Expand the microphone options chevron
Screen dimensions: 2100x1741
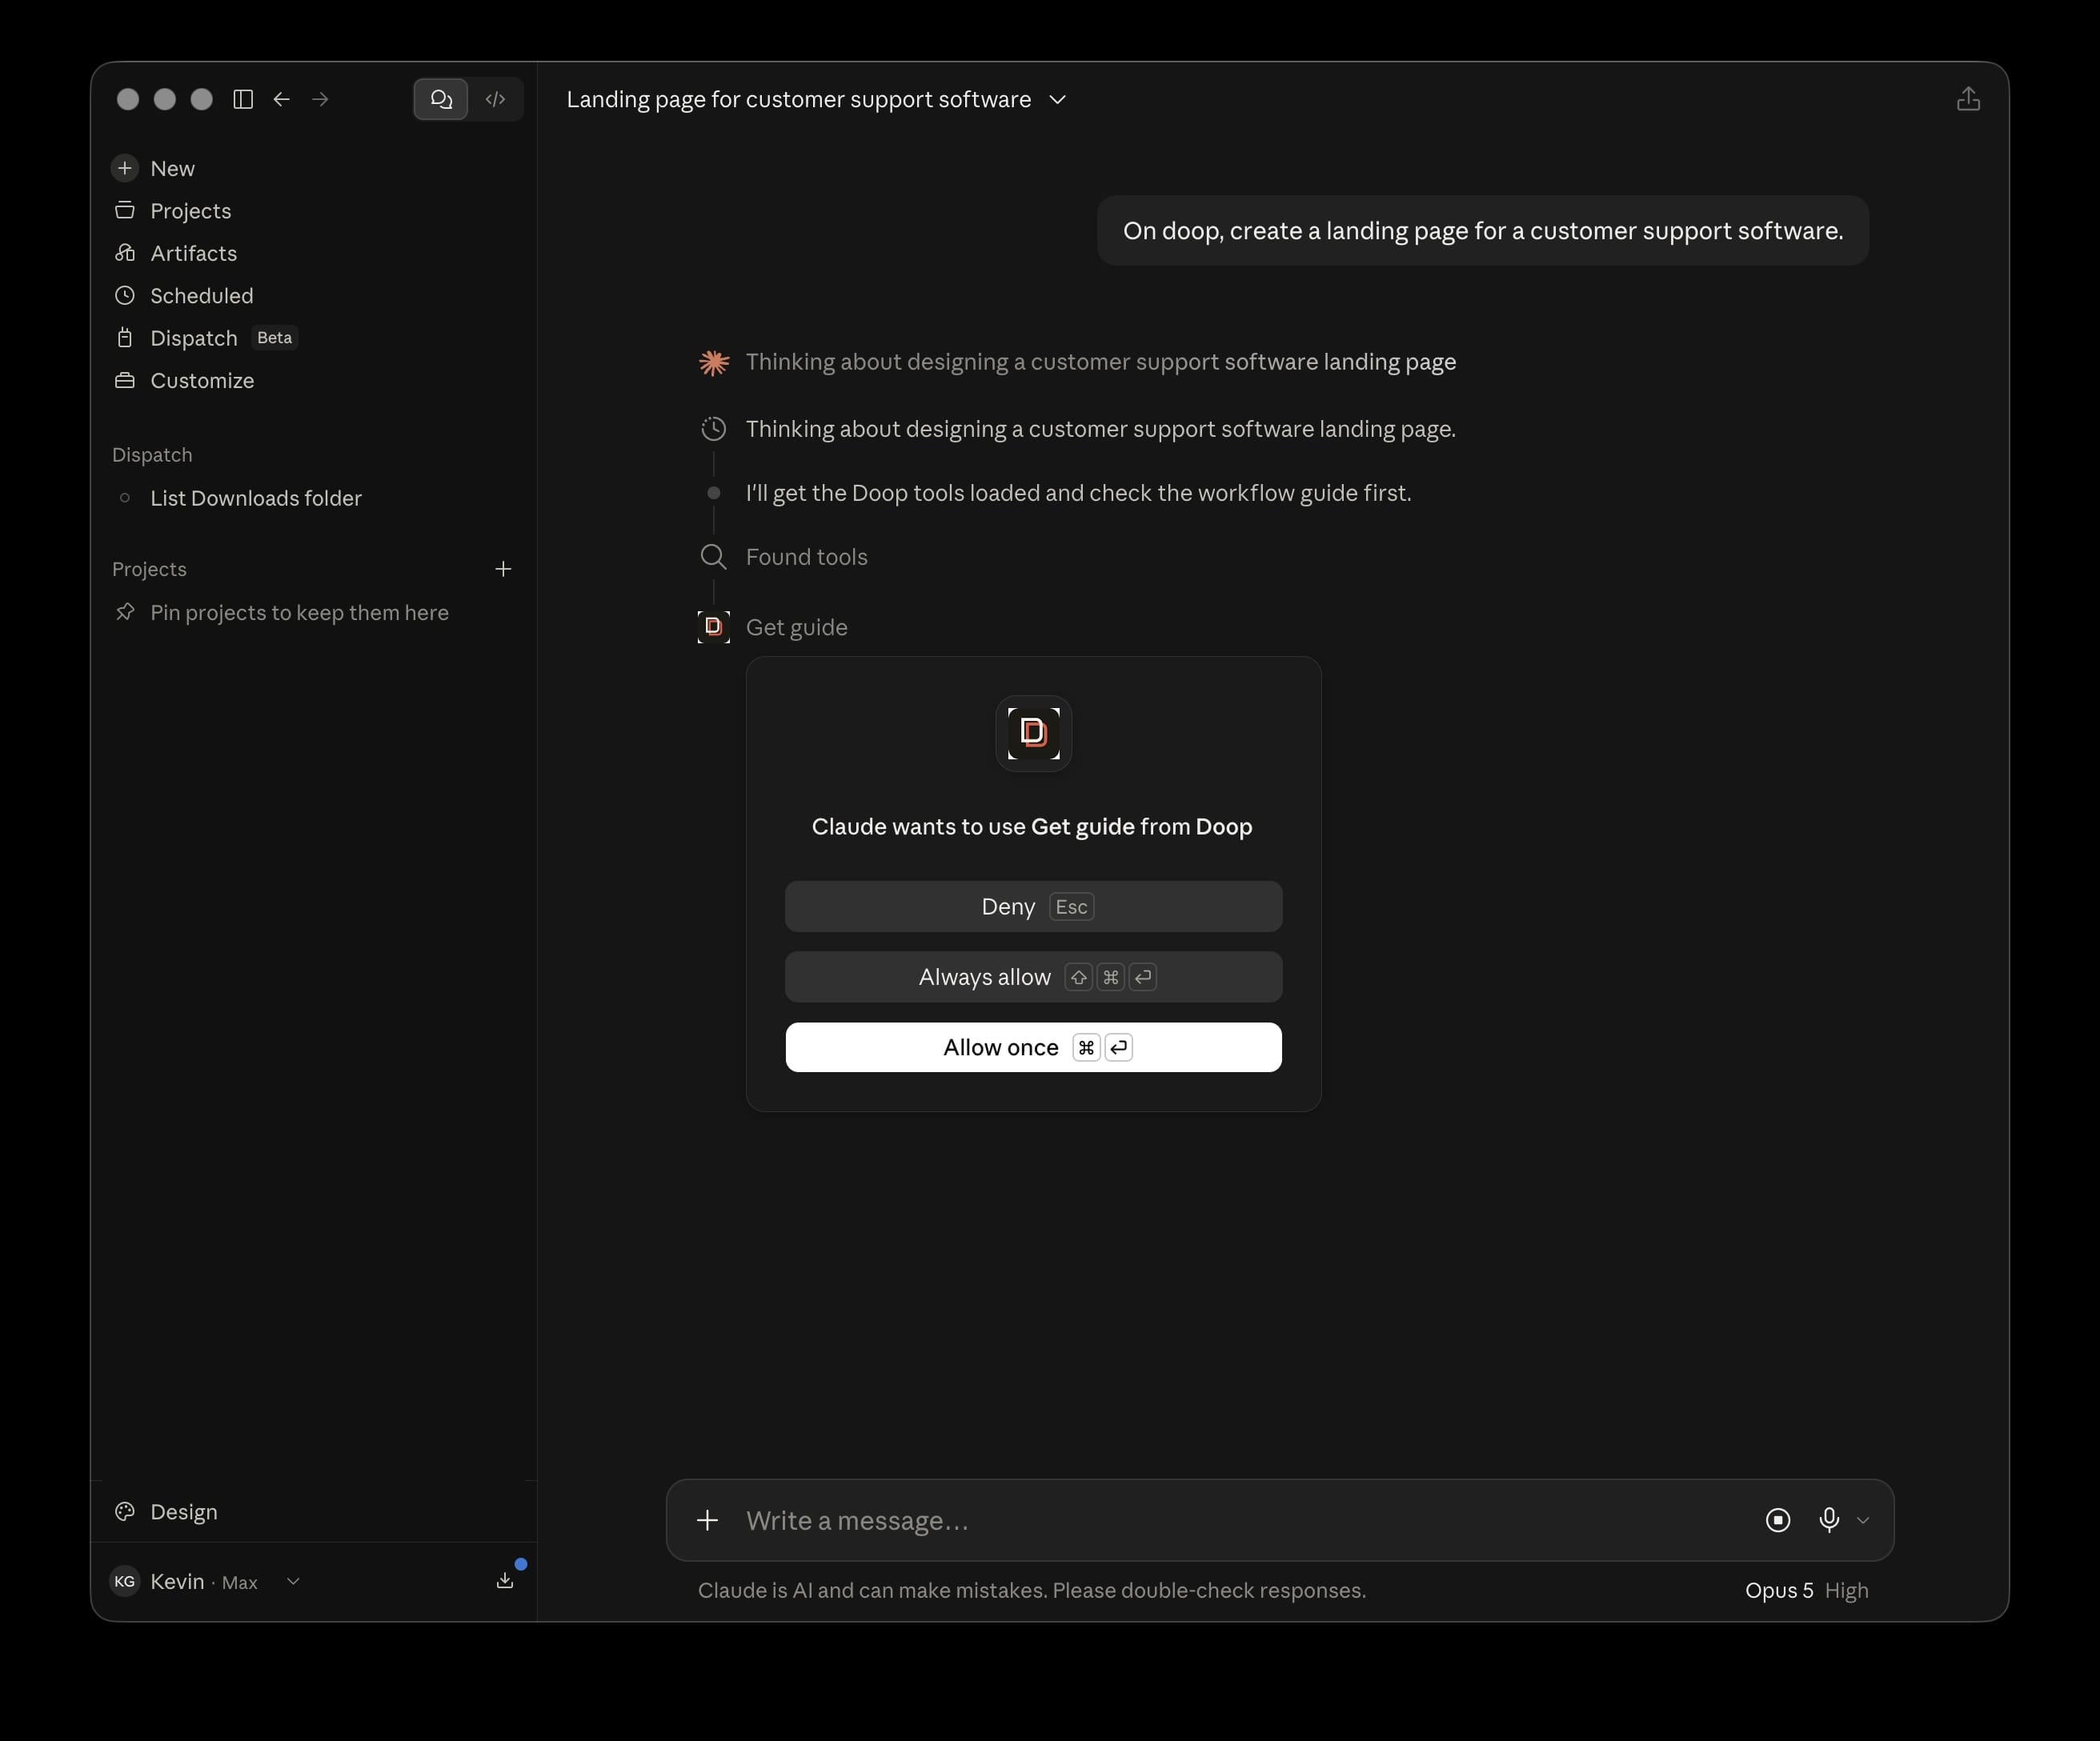(1862, 1521)
